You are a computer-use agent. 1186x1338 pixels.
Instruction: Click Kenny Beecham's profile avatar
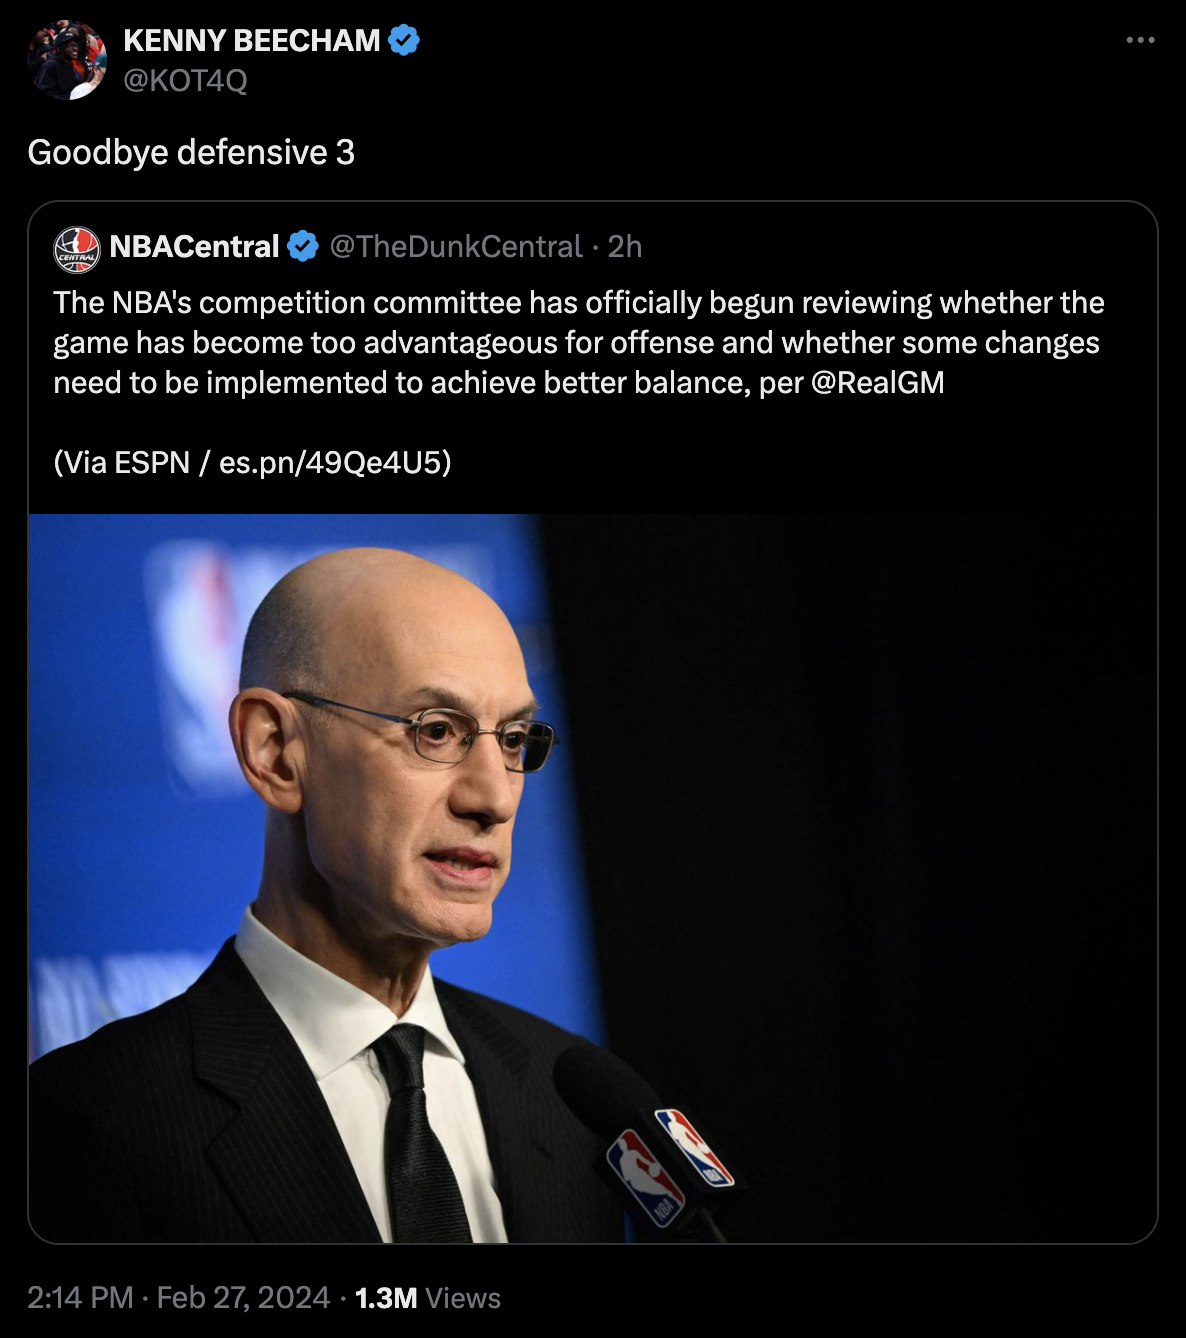point(67,60)
